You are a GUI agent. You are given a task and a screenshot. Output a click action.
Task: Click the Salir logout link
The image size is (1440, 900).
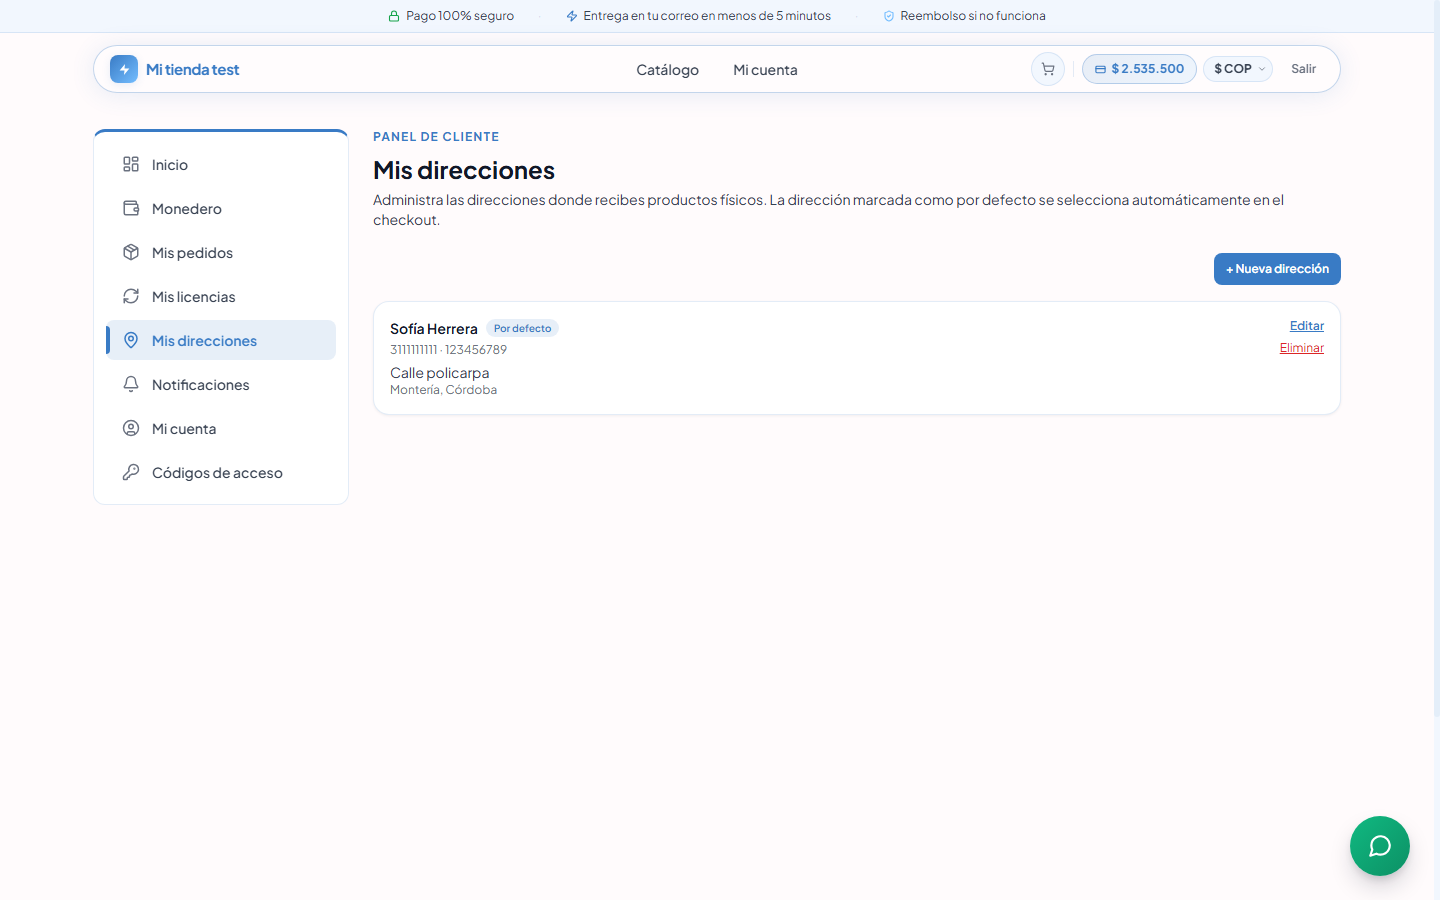1303,69
